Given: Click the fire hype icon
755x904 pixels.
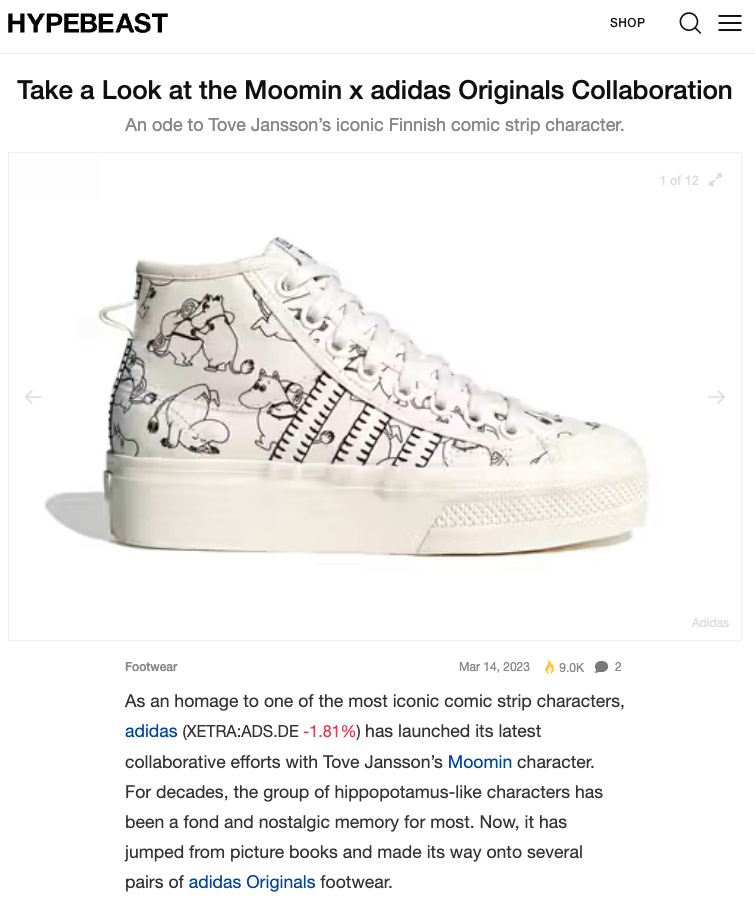Looking at the screenshot, I should [549, 667].
